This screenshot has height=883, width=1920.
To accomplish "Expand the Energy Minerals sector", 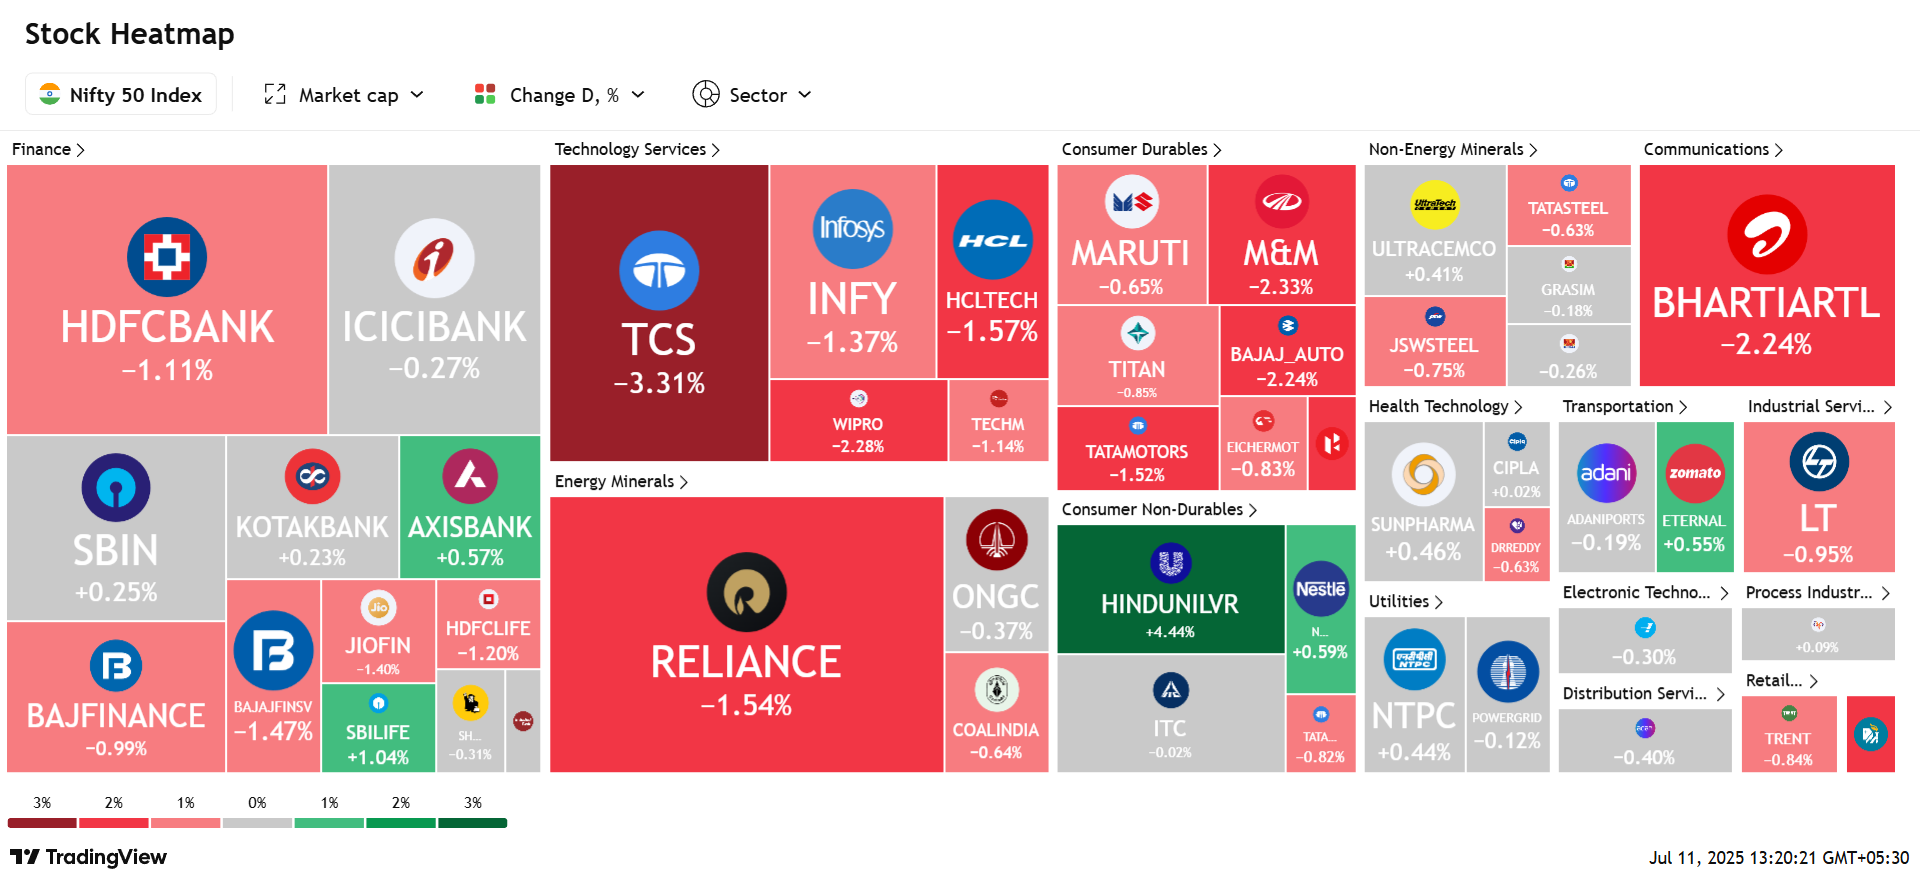I will (621, 481).
